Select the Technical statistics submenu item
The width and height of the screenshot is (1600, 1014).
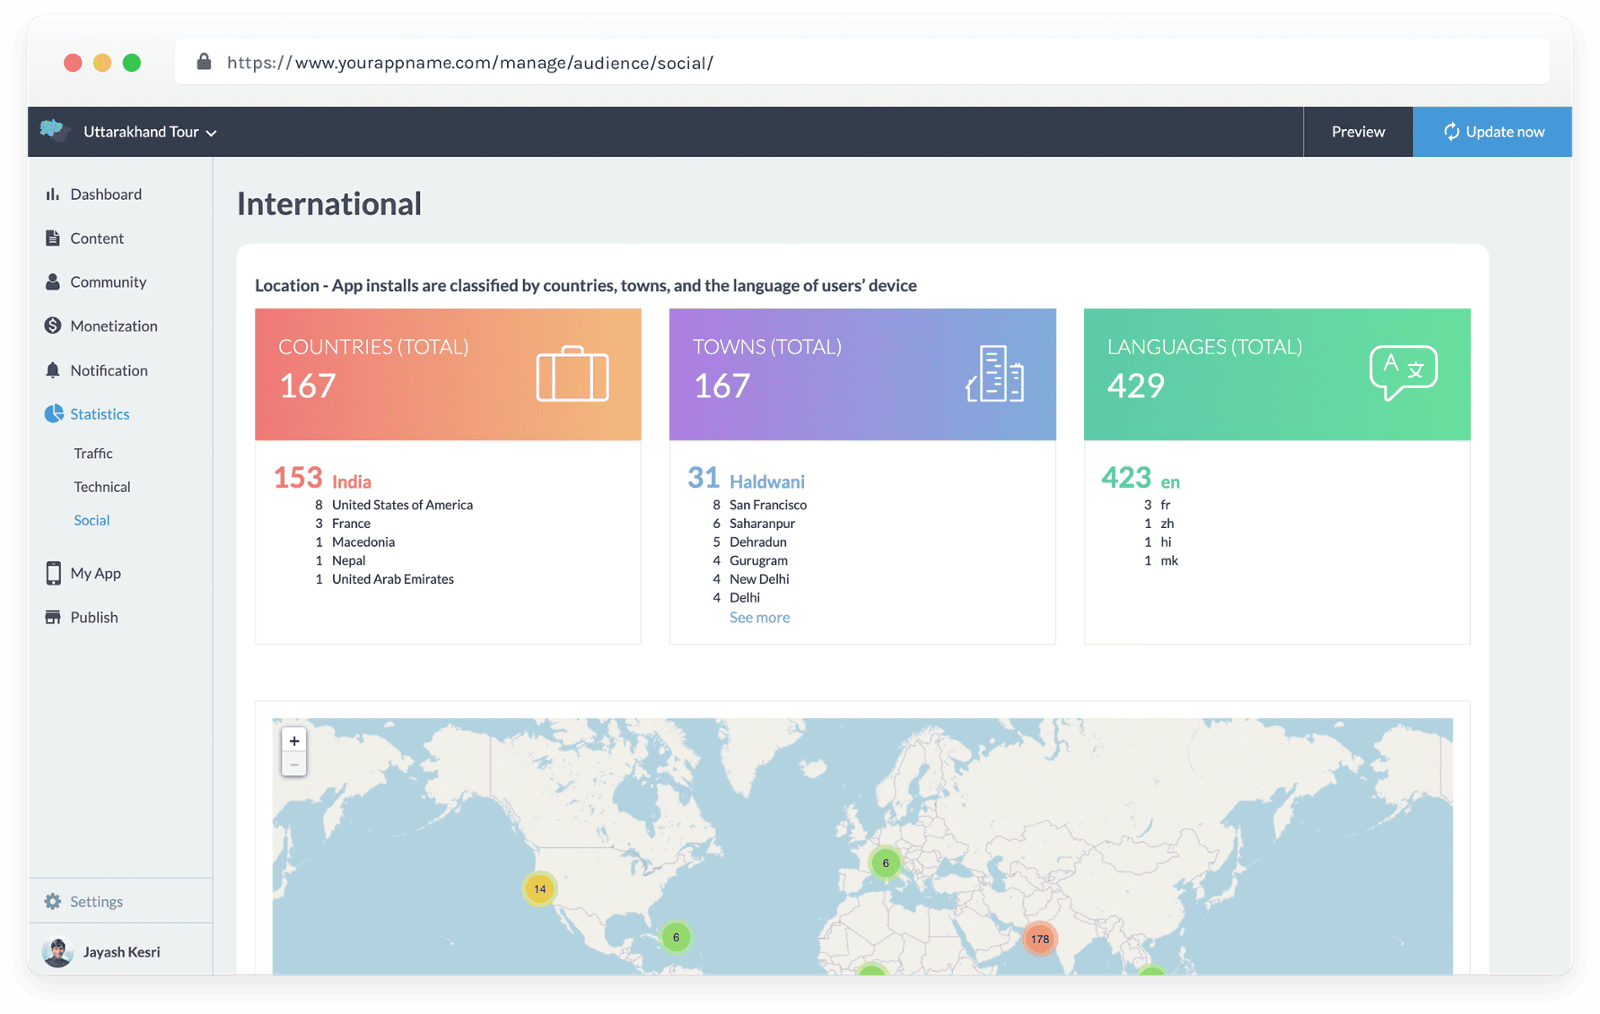(102, 487)
